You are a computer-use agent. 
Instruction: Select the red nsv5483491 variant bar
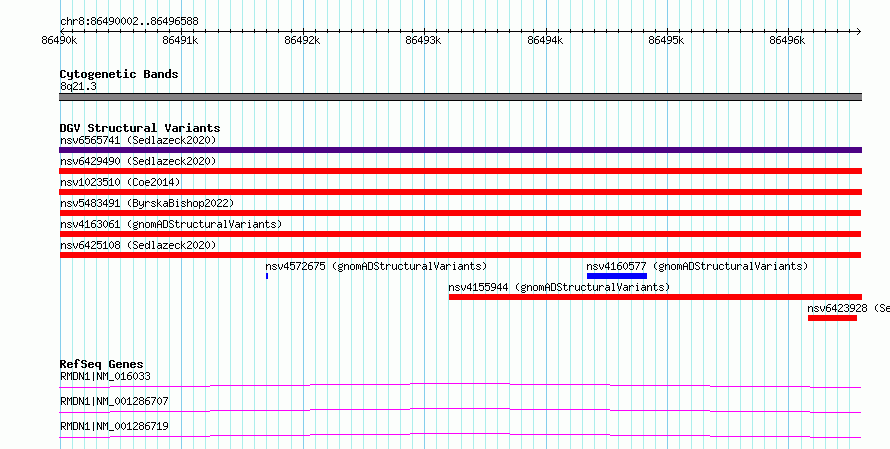(x=460, y=213)
